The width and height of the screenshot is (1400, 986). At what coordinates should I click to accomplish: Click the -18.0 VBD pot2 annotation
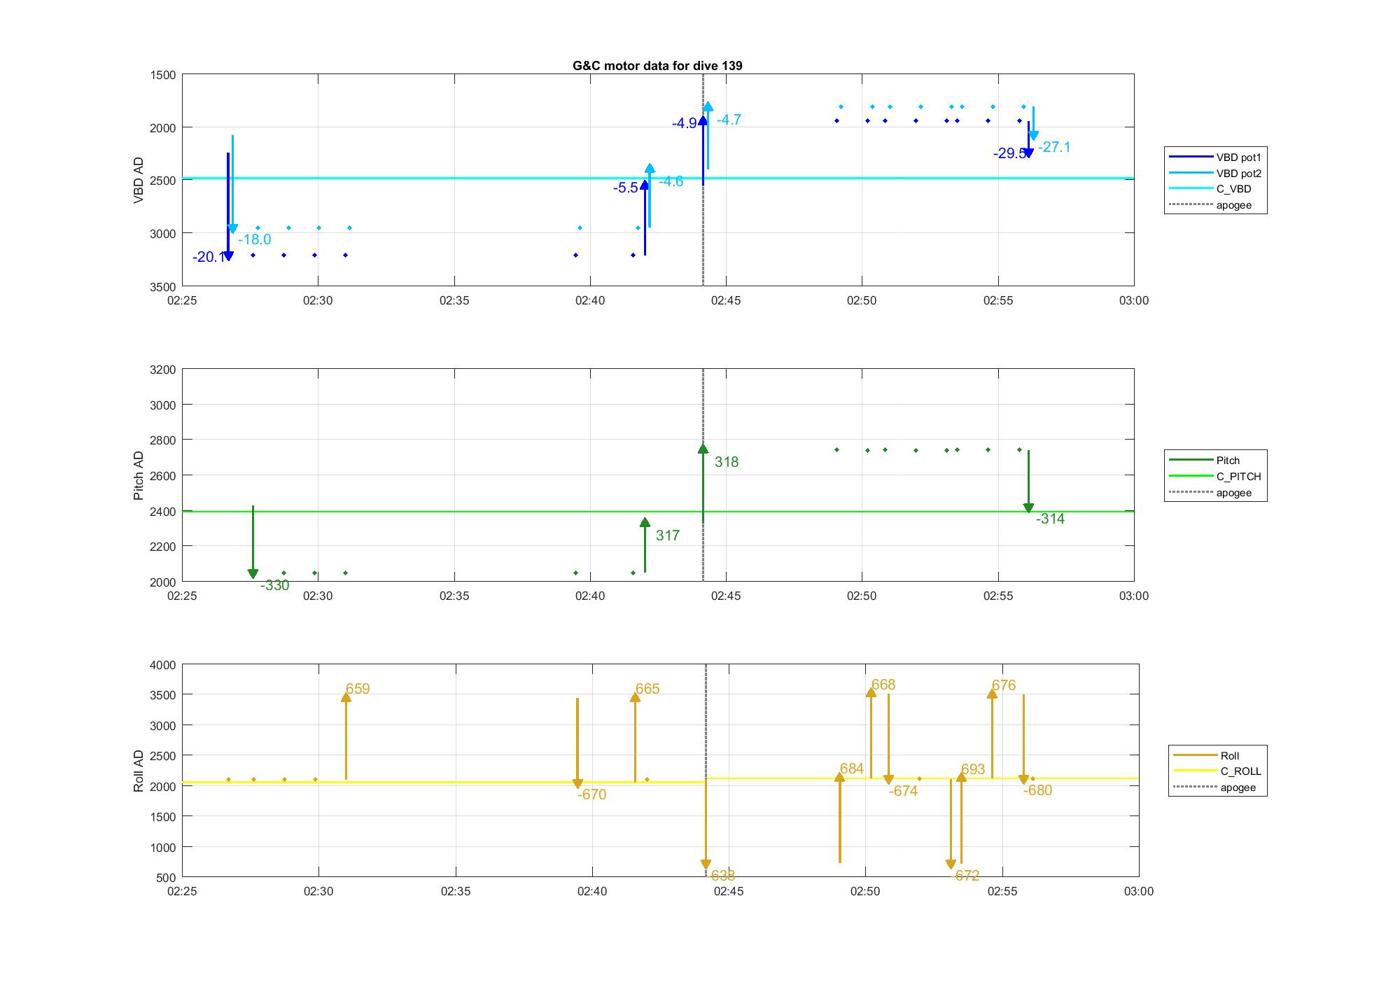point(255,239)
